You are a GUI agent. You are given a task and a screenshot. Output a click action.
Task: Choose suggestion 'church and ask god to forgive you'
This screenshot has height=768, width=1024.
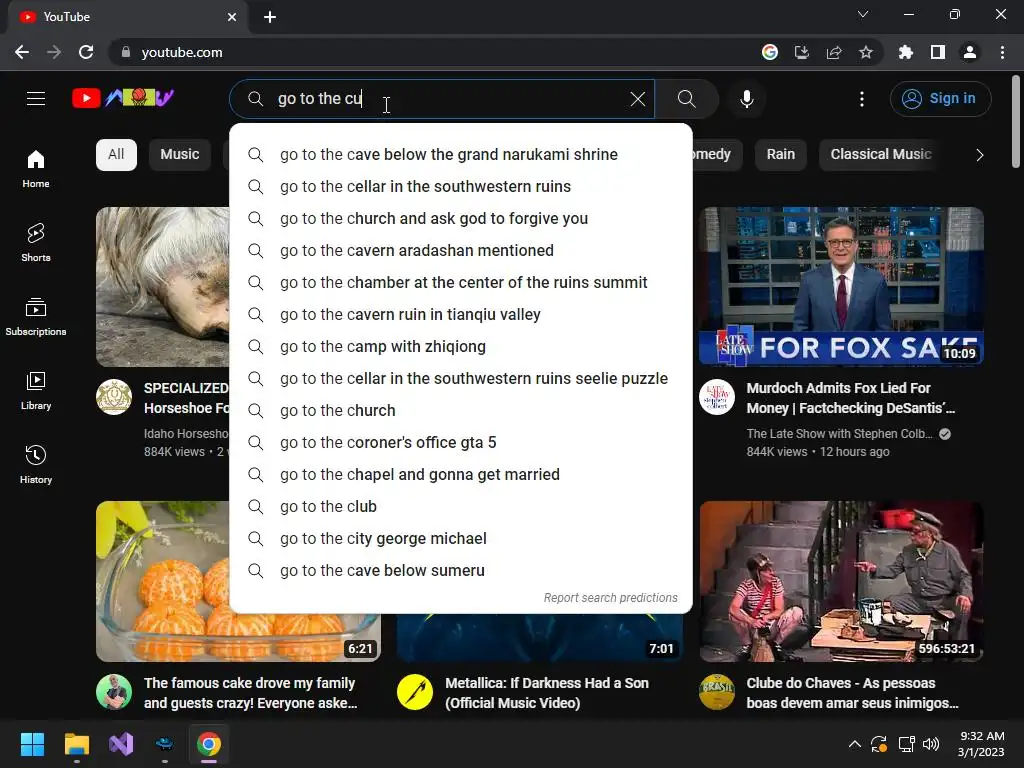[x=461, y=219]
